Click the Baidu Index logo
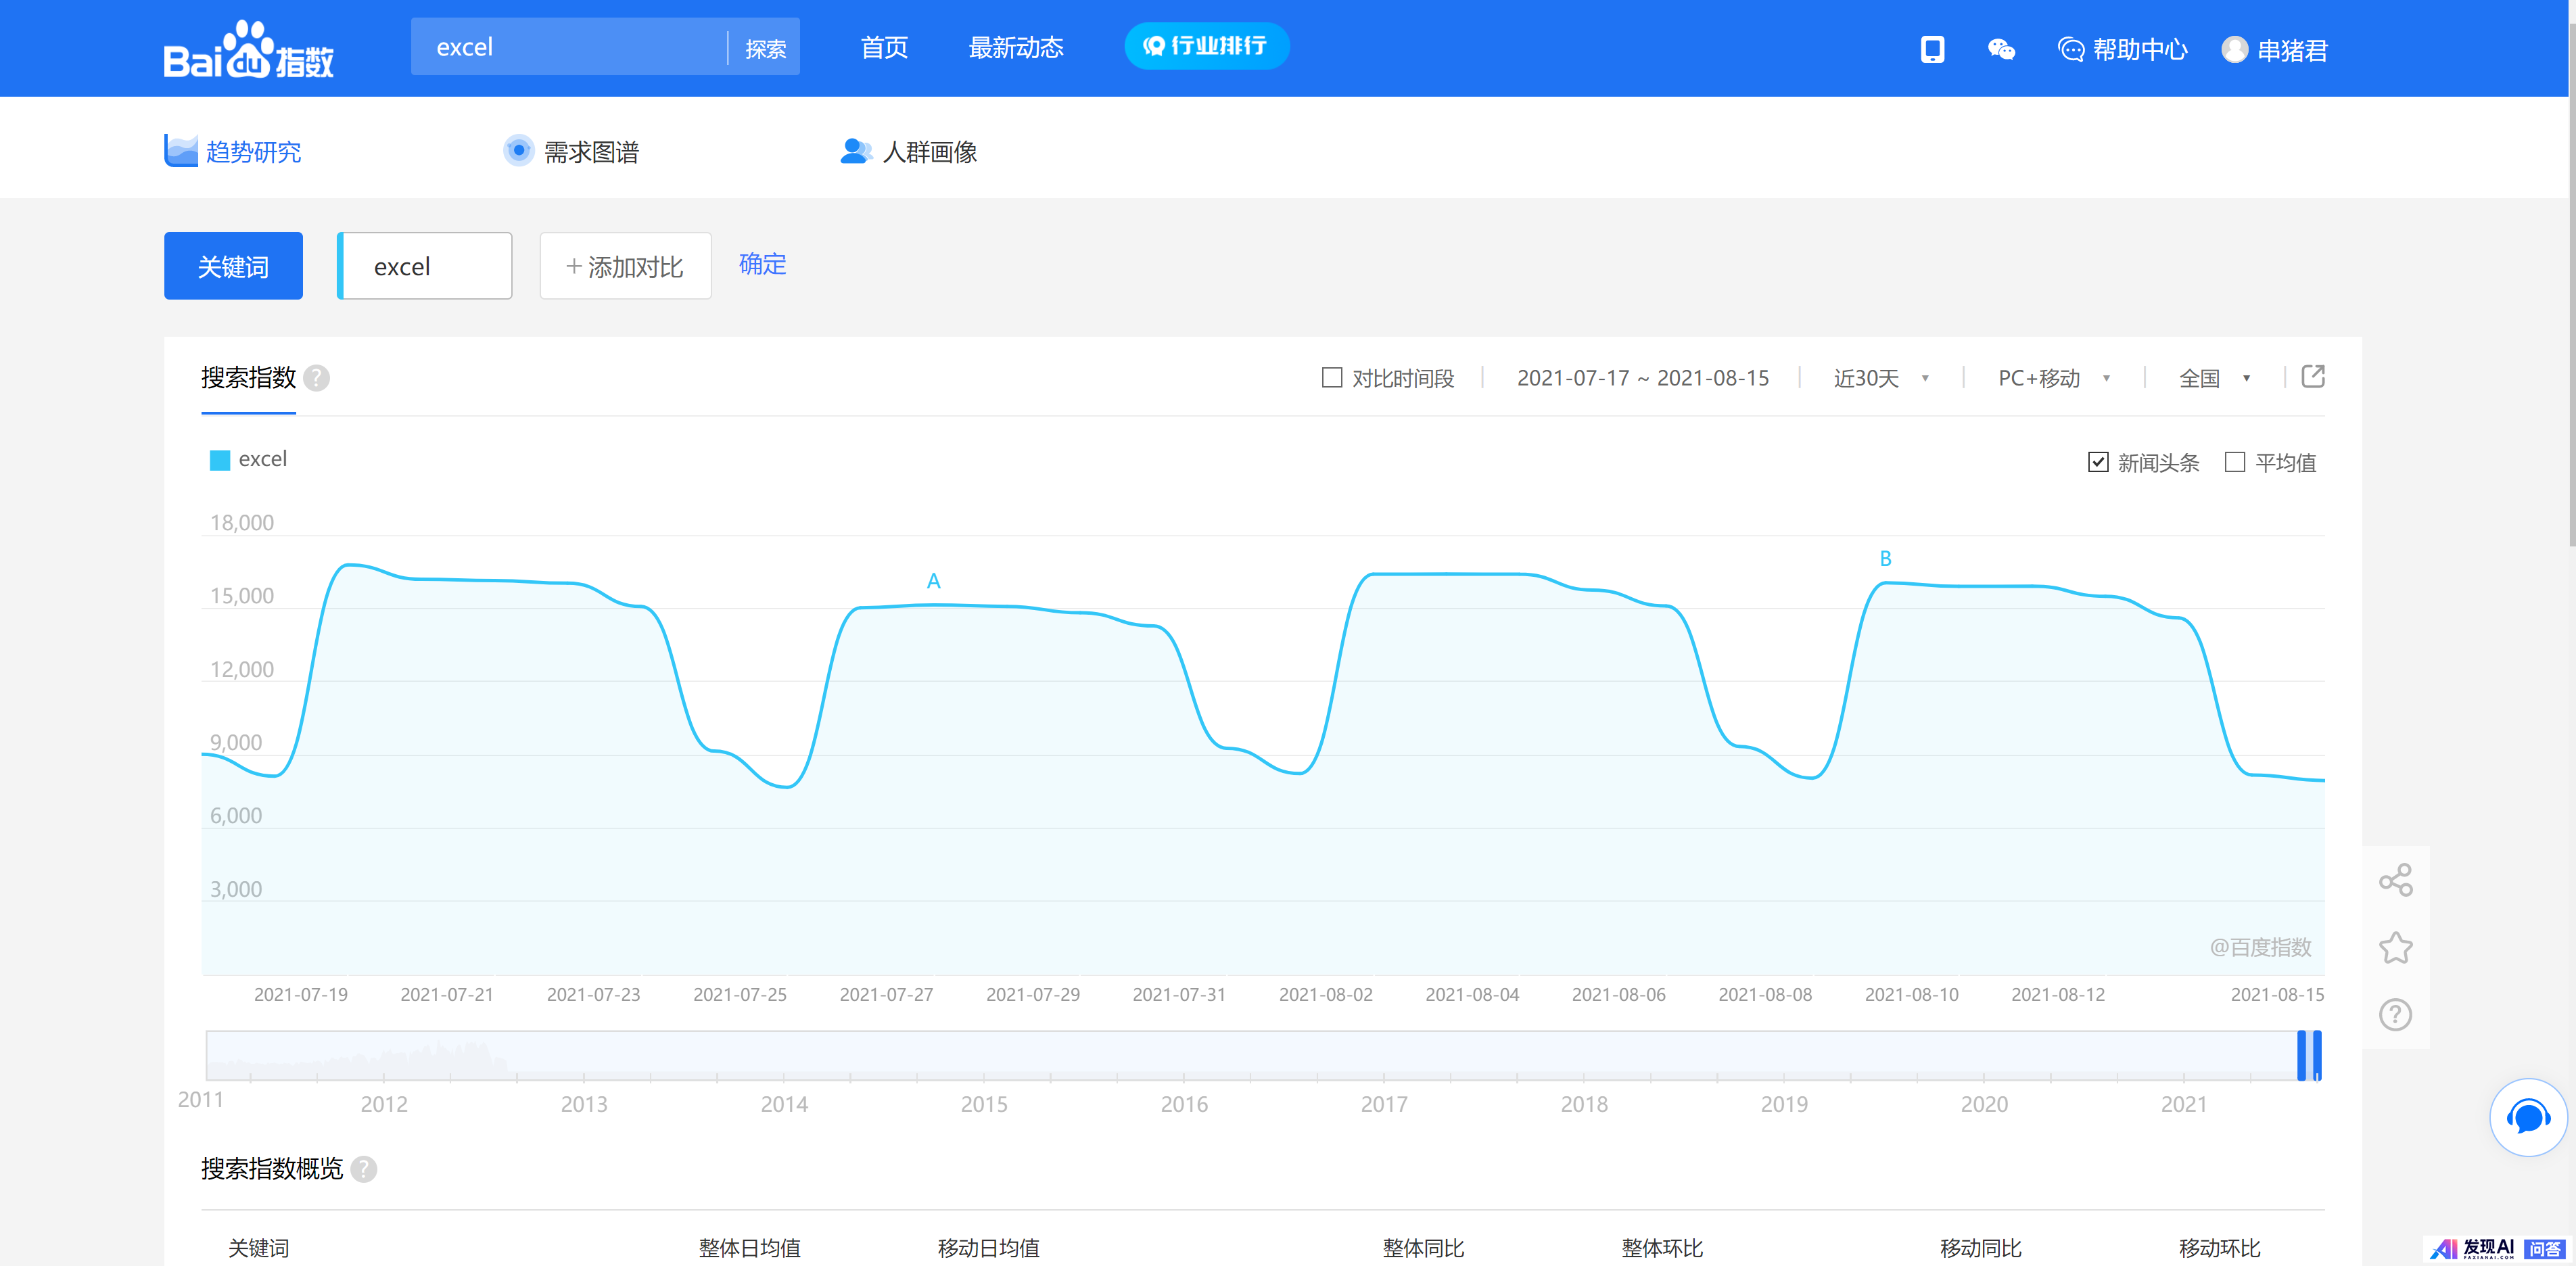2576x1266 pixels. (x=249, y=50)
